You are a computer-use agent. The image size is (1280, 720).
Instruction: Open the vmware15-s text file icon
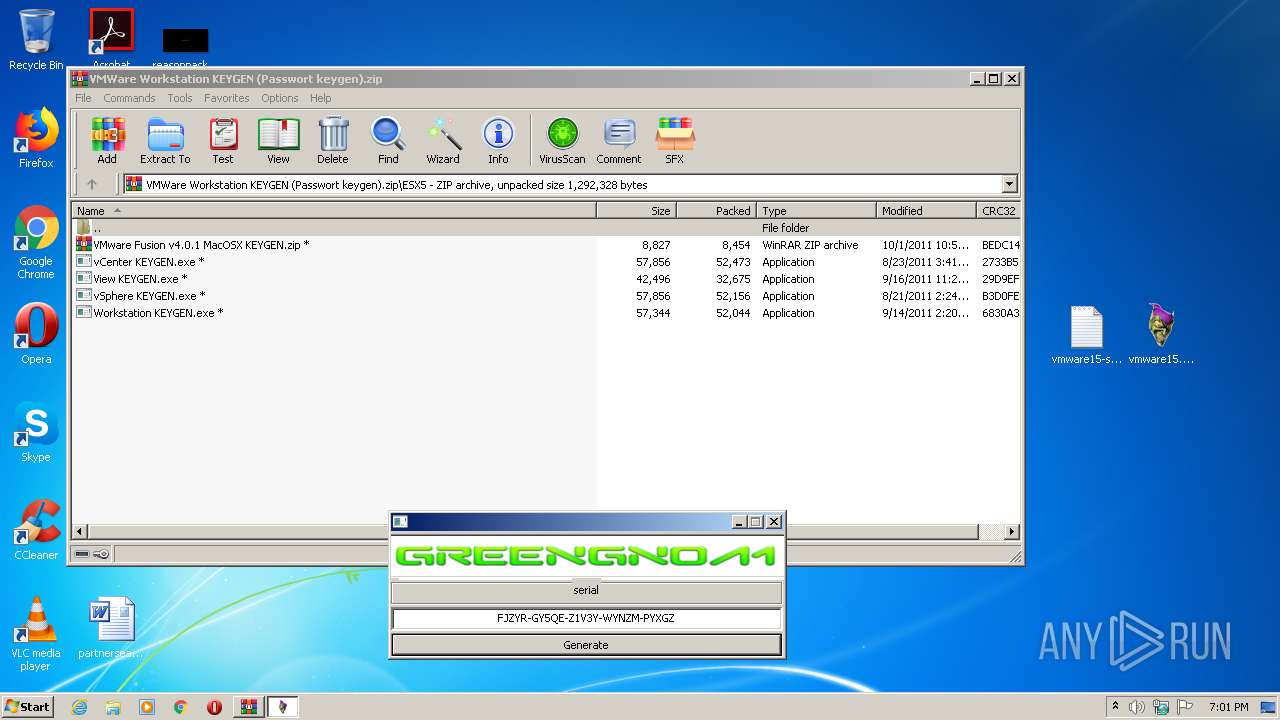(x=1086, y=335)
